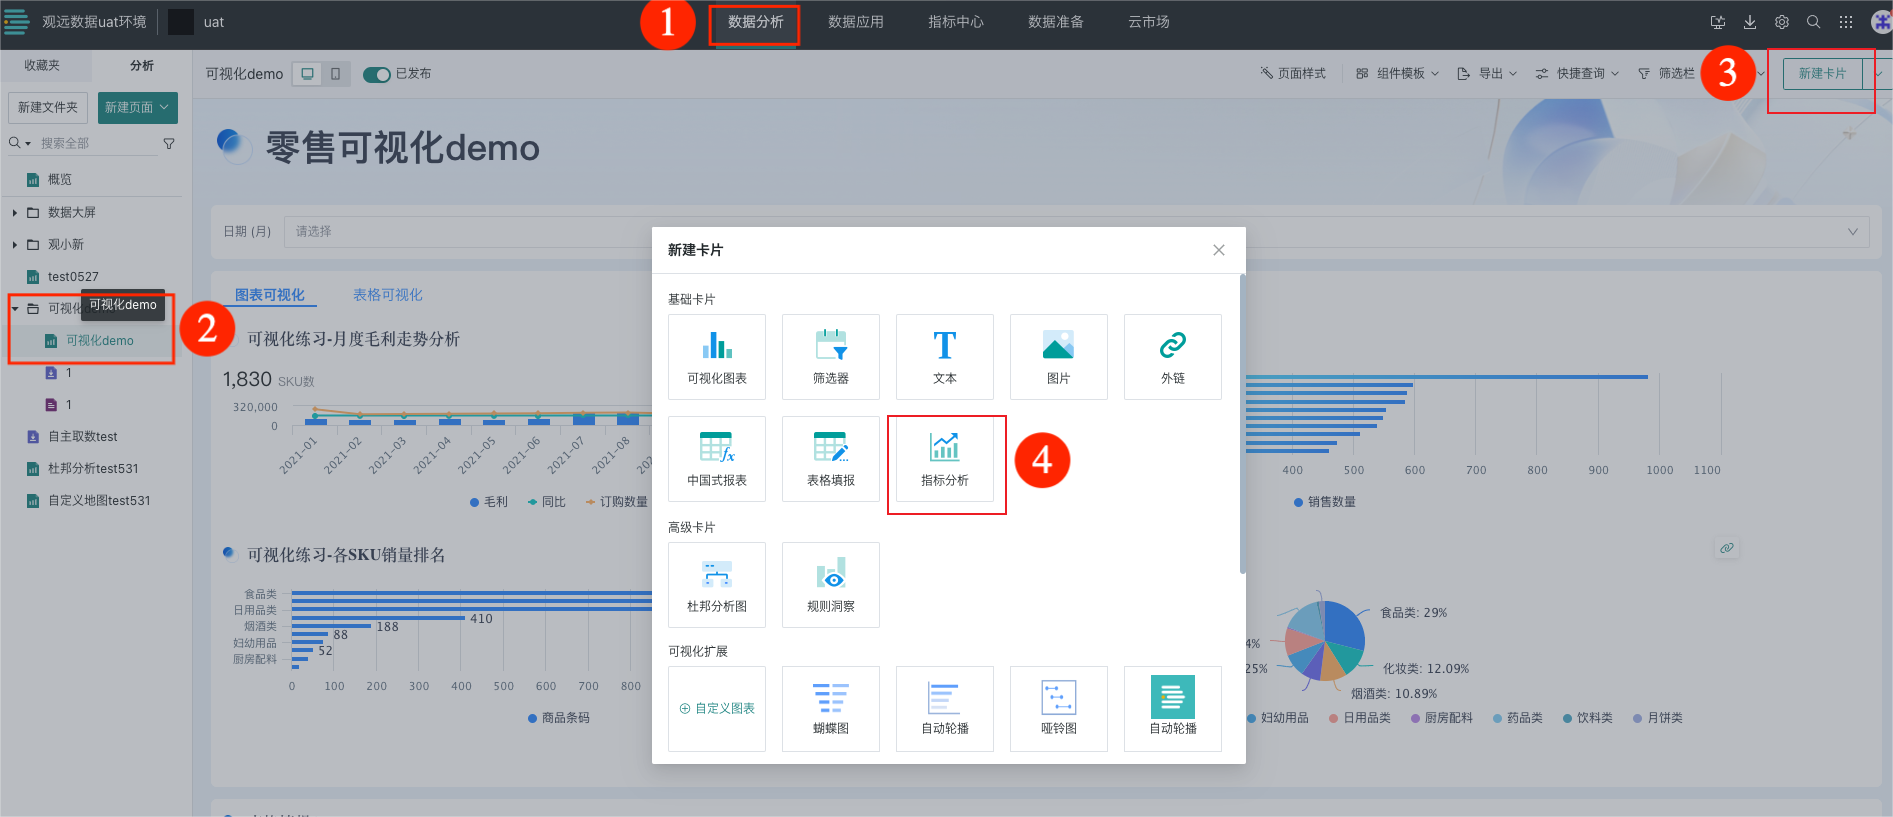The width and height of the screenshot is (1893, 817).
Task: Open search scope dropdown beside 搜索全部
Action: coord(20,143)
